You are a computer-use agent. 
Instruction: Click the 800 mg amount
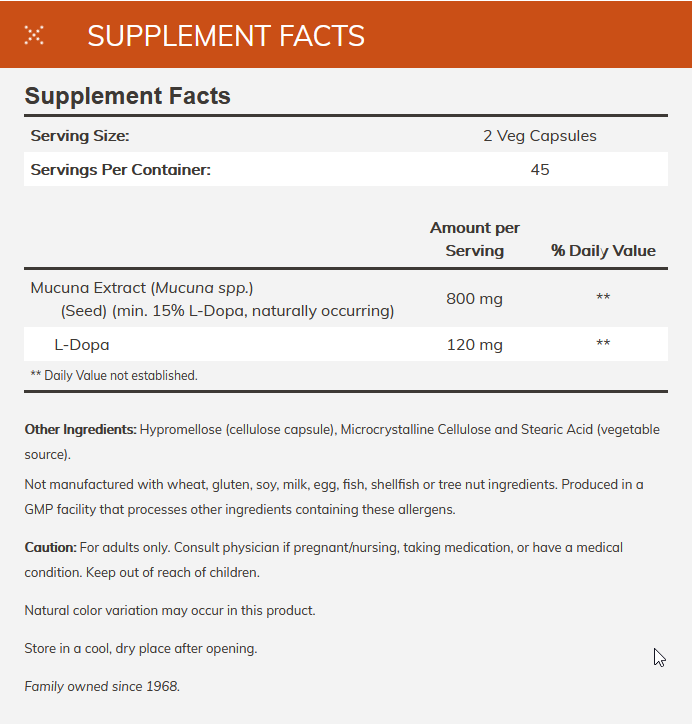474,298
